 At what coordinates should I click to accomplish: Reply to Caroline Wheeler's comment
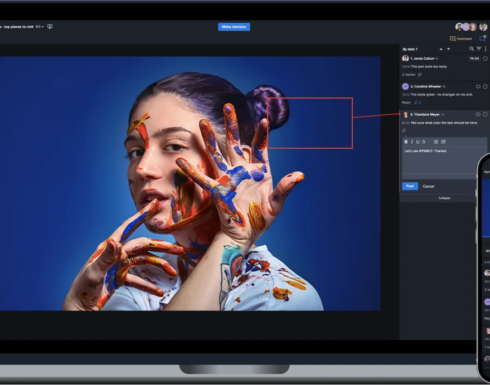[x=406, y=103]
